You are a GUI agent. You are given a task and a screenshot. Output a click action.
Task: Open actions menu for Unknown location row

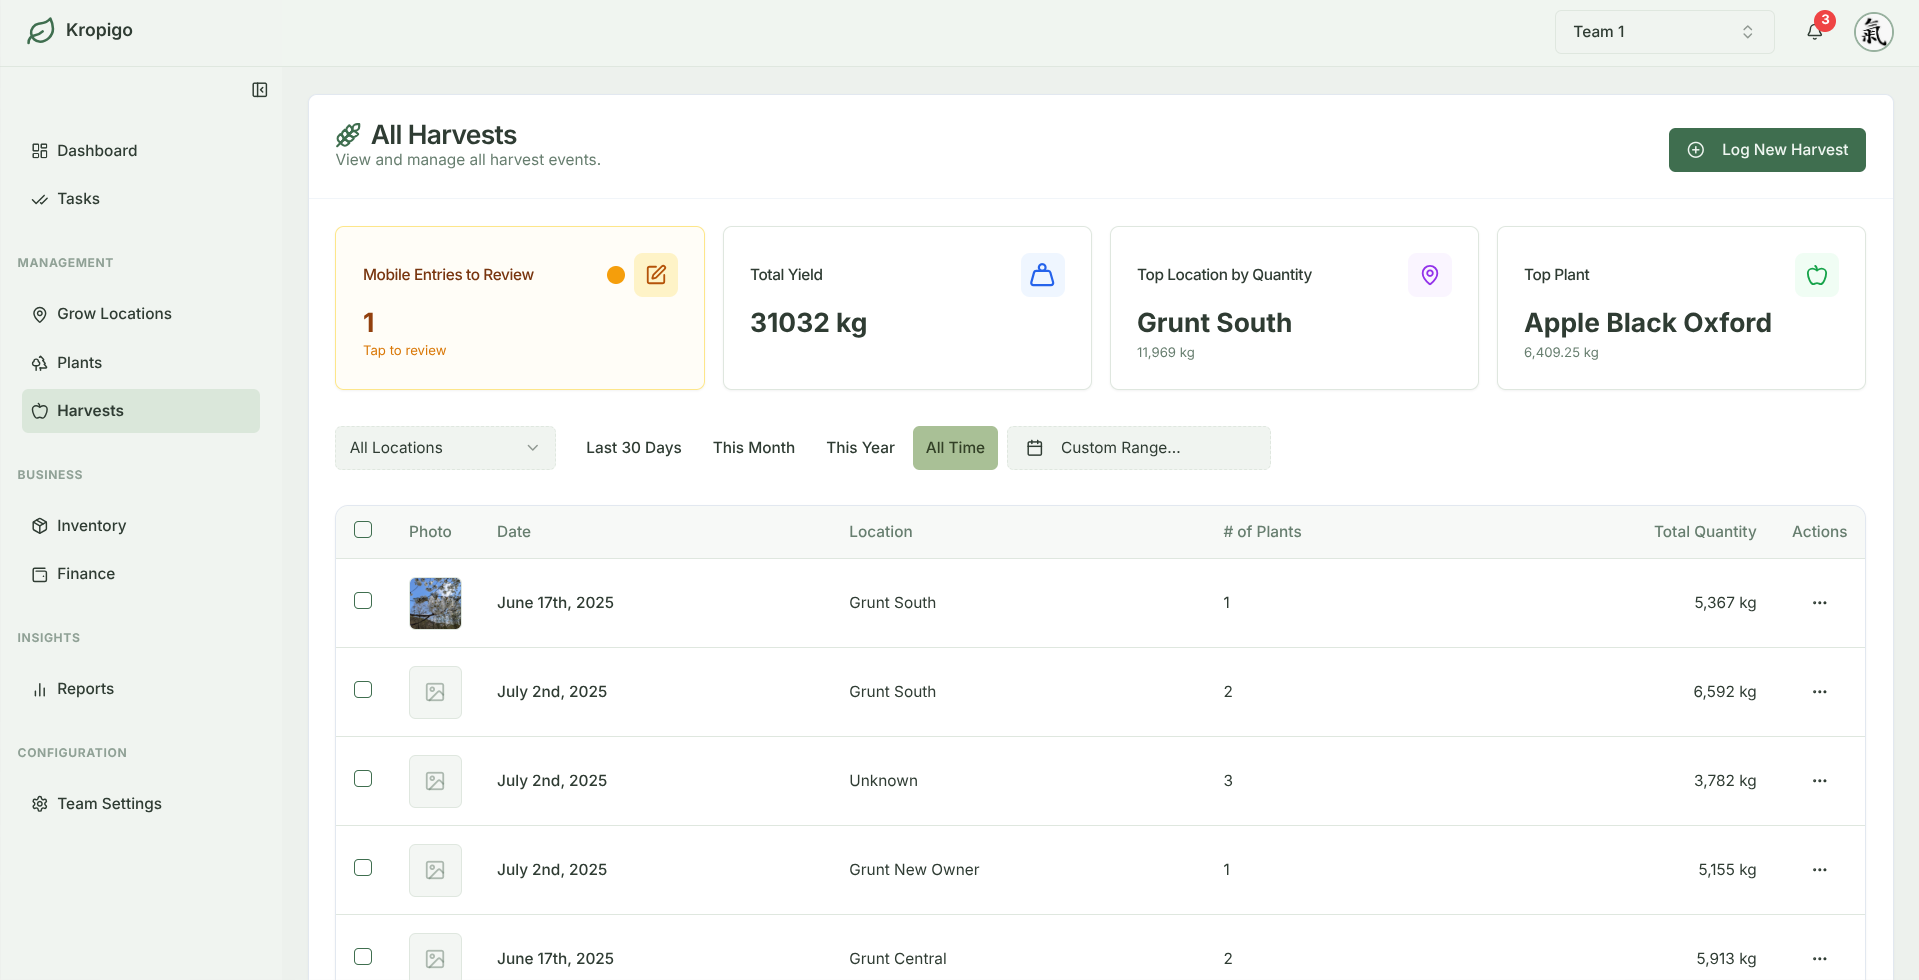coord(1819,781)
